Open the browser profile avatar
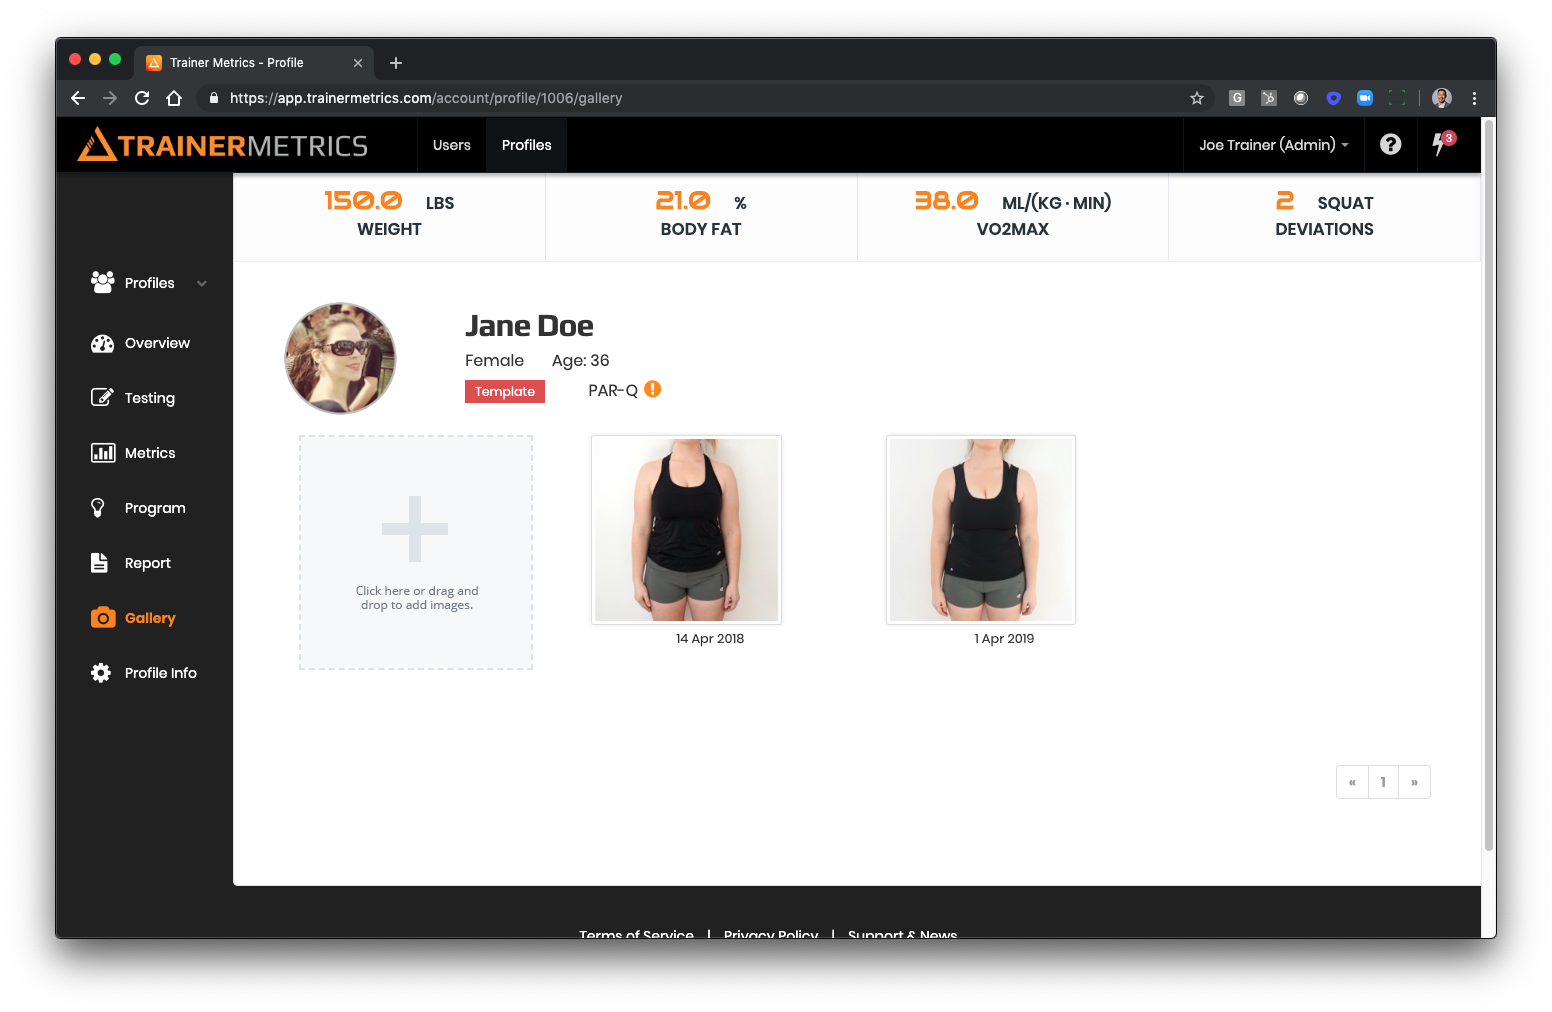This screenshot has width=1552, height=1012. [x=1441, y=98]
